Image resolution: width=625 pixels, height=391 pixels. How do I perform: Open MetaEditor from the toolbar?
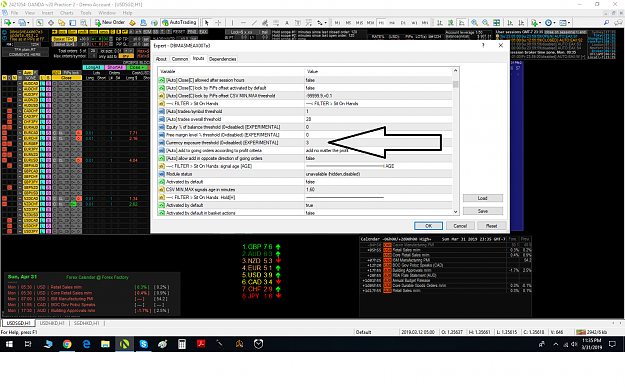point(132,23)
